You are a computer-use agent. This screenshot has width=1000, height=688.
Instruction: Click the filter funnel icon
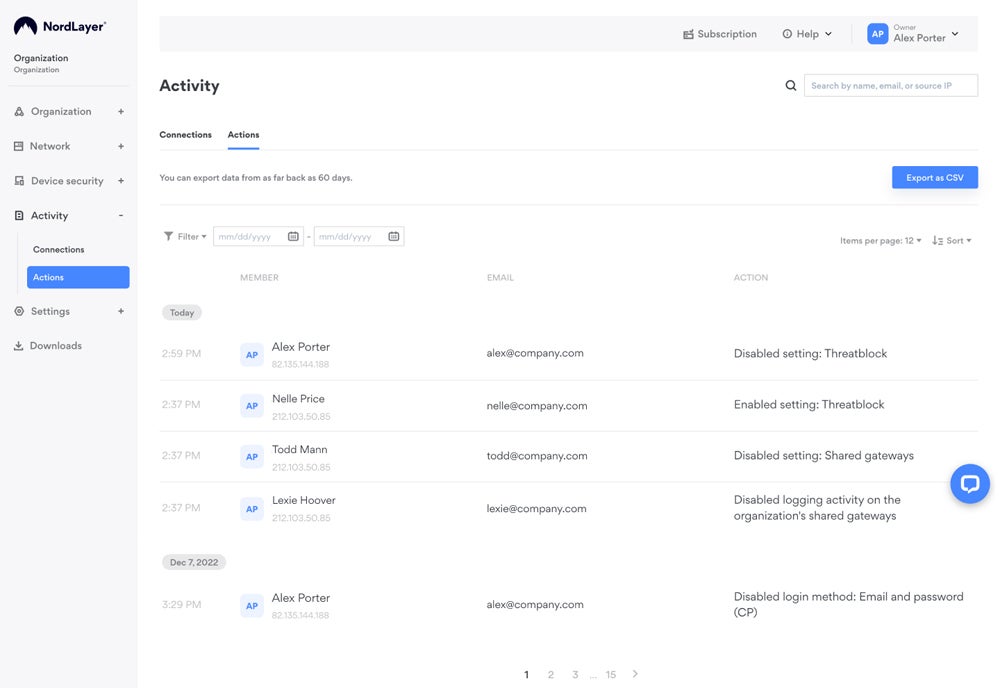(168, 236)
